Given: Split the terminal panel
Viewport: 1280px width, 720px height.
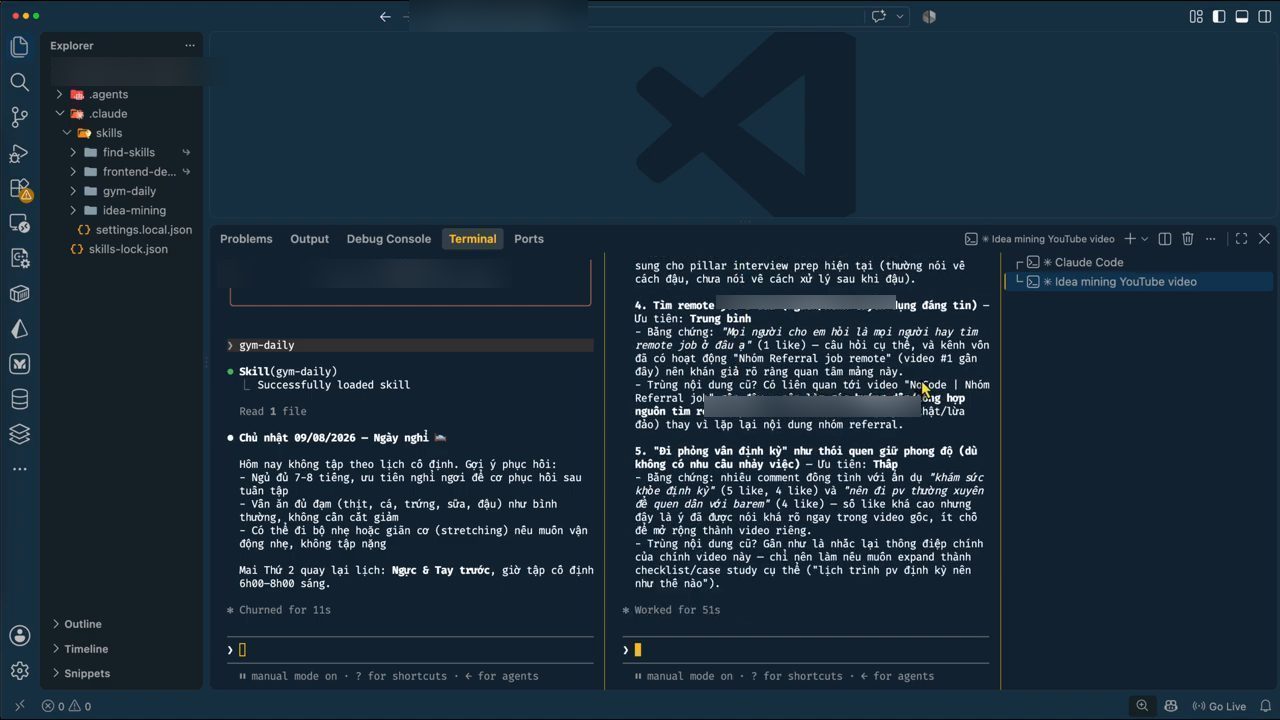Looking at the screenshot, I should click(x=1165, y=239).
